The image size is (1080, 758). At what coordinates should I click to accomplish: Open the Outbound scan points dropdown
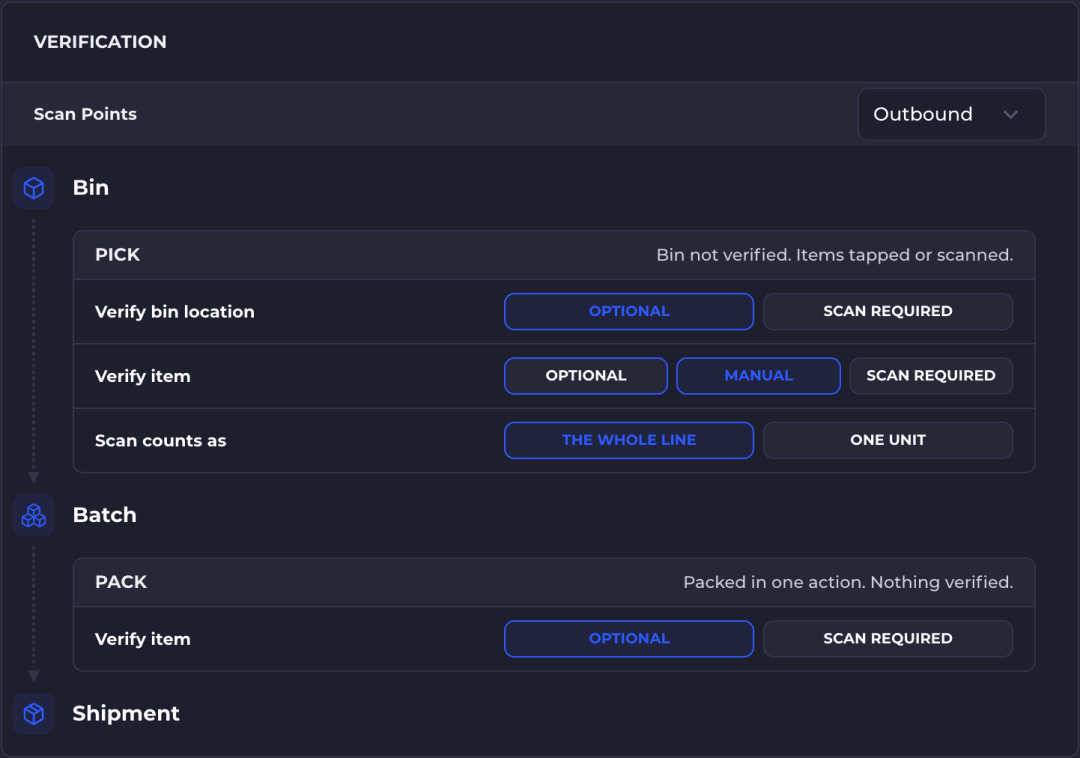point(951,114)
